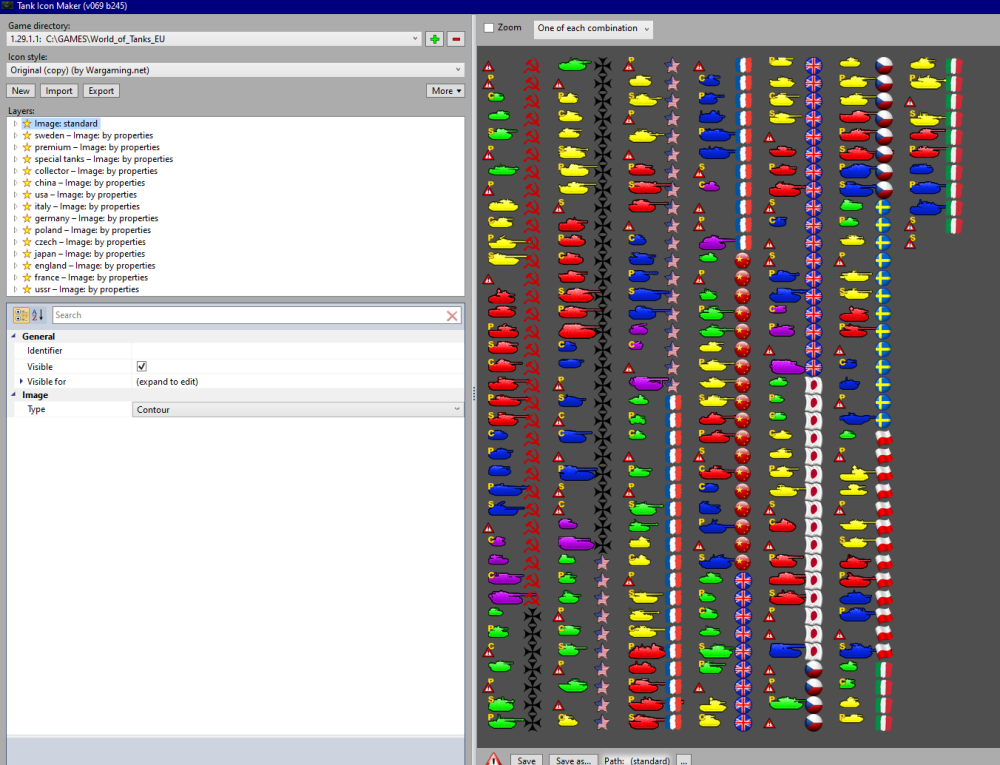Click the star icon of italy layer
Screen dimensions: 1000x765
coord(27,207)
